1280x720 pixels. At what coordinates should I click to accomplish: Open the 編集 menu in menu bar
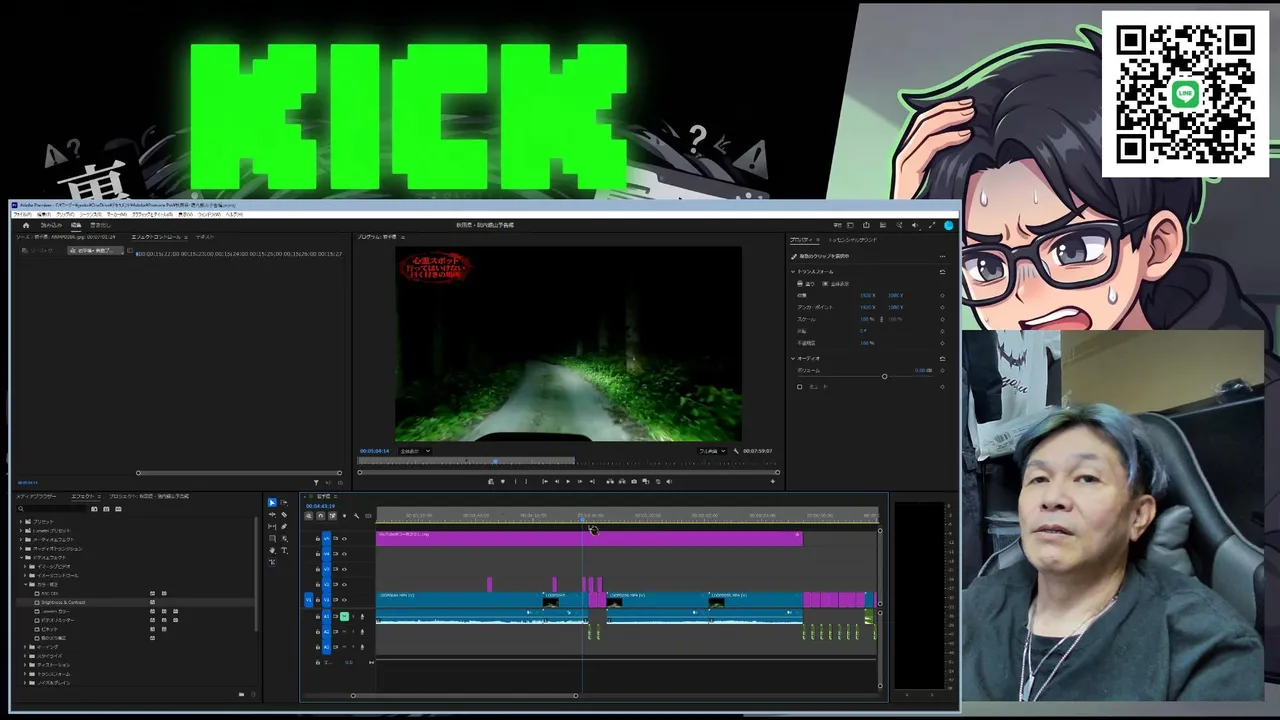click(x=45, y=214)
